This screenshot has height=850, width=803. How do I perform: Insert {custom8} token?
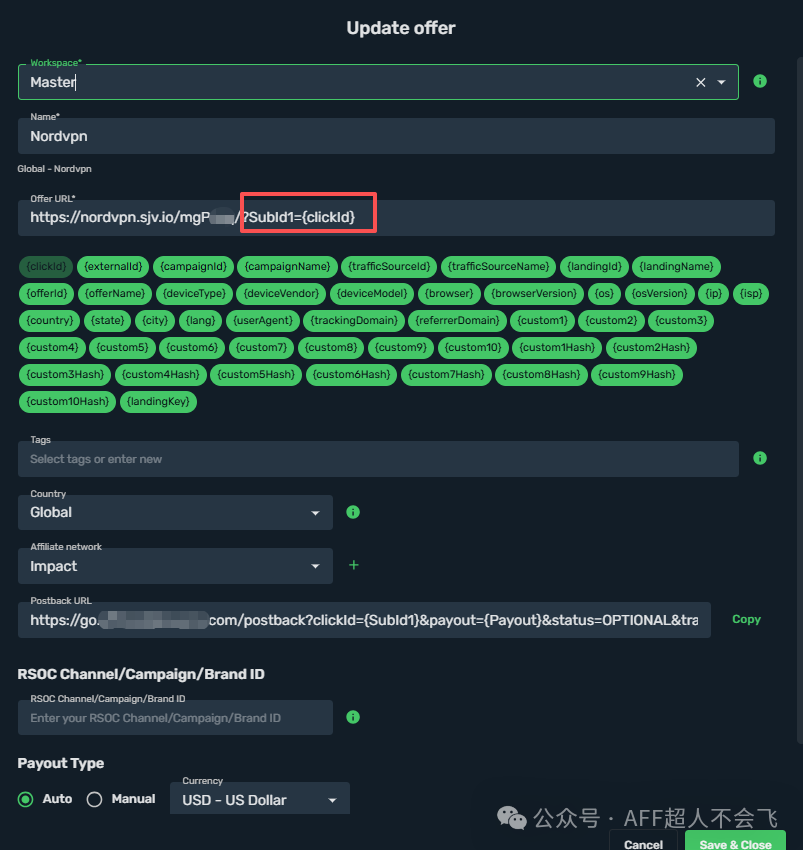(x=331, y=348)
